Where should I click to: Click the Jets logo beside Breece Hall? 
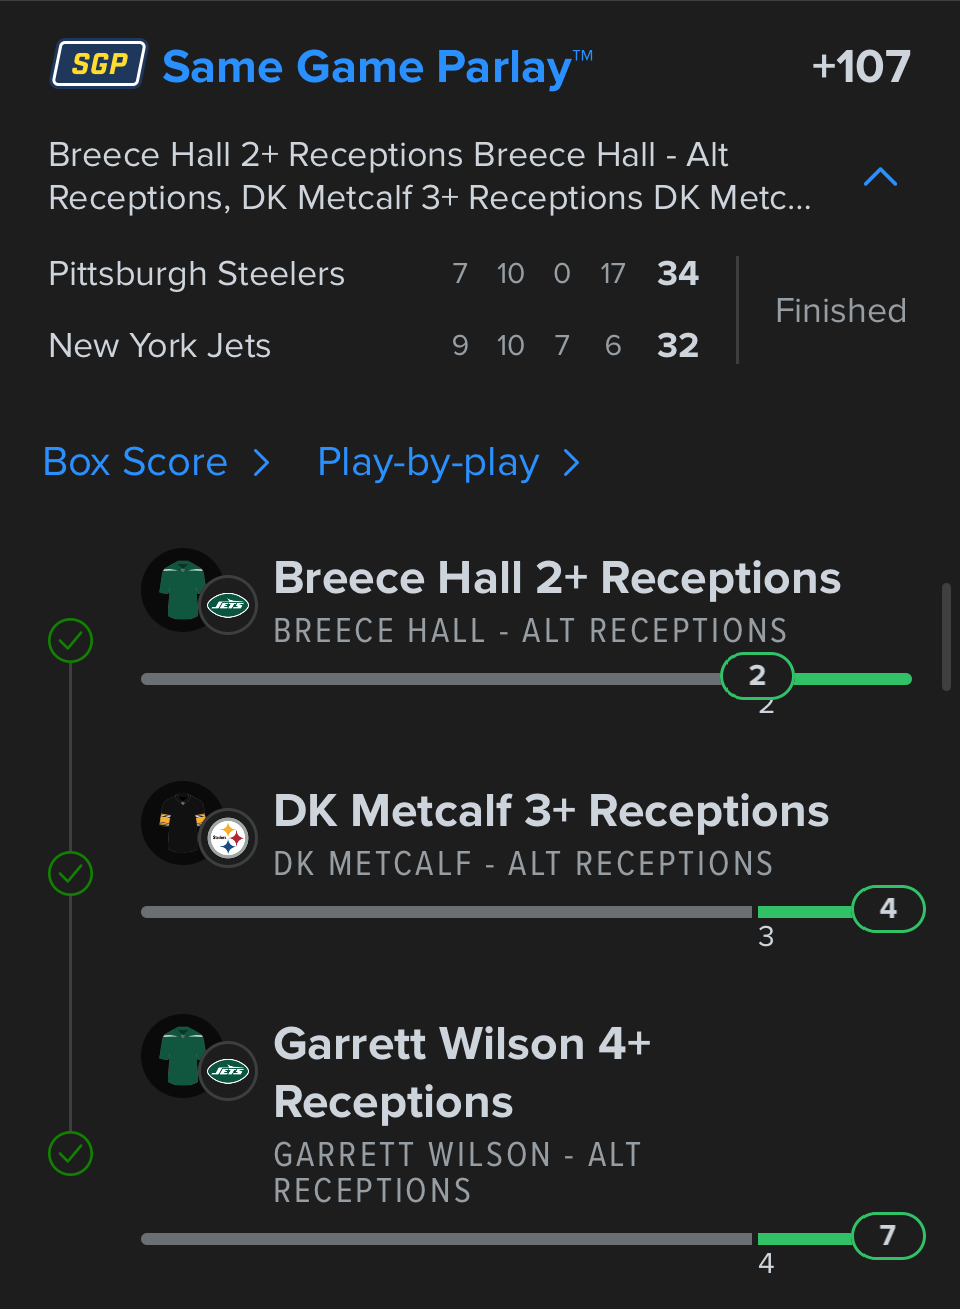(x=228, y=605)
